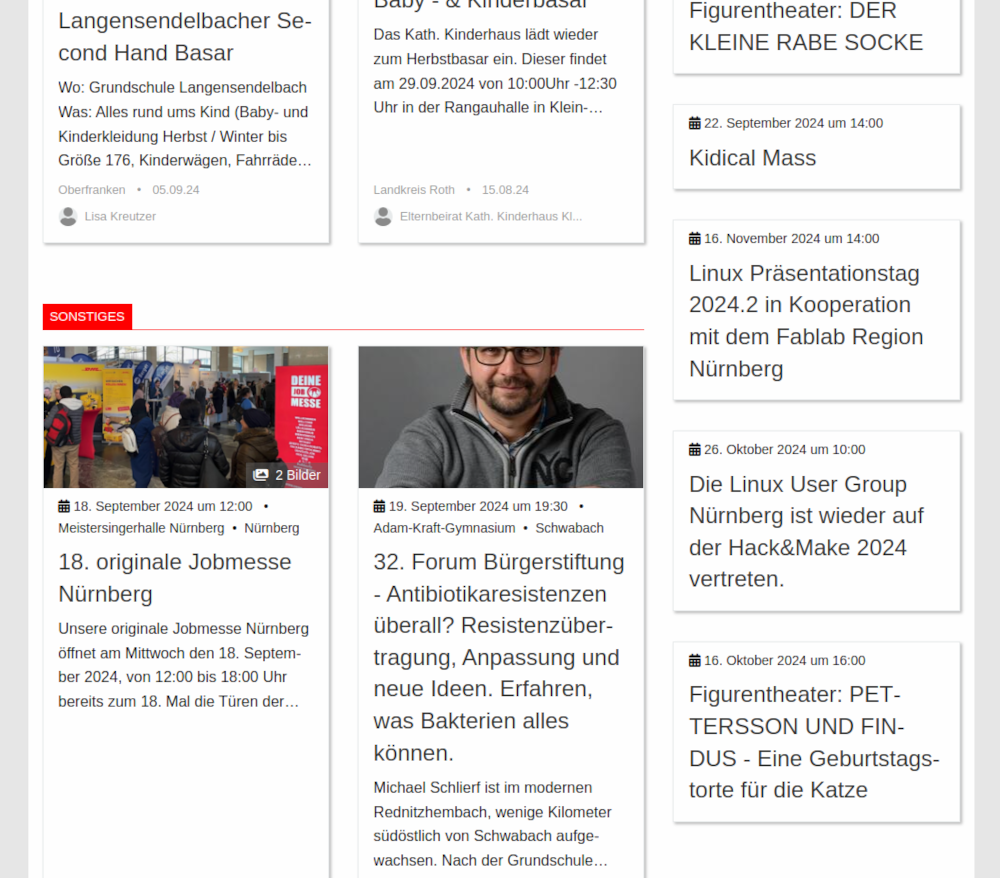The width and height of the screenshot is (1000, 878).
Task: Click calendar icon beside 16. Oktober 2024
Action: (695, 661)
